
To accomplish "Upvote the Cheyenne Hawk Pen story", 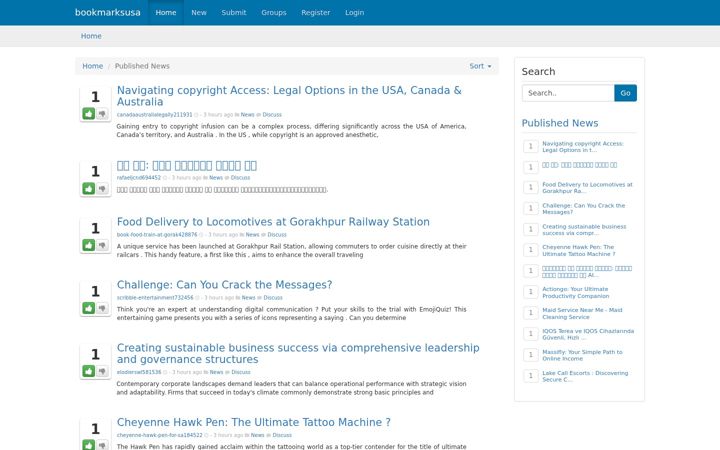I will tap(89, 444).
